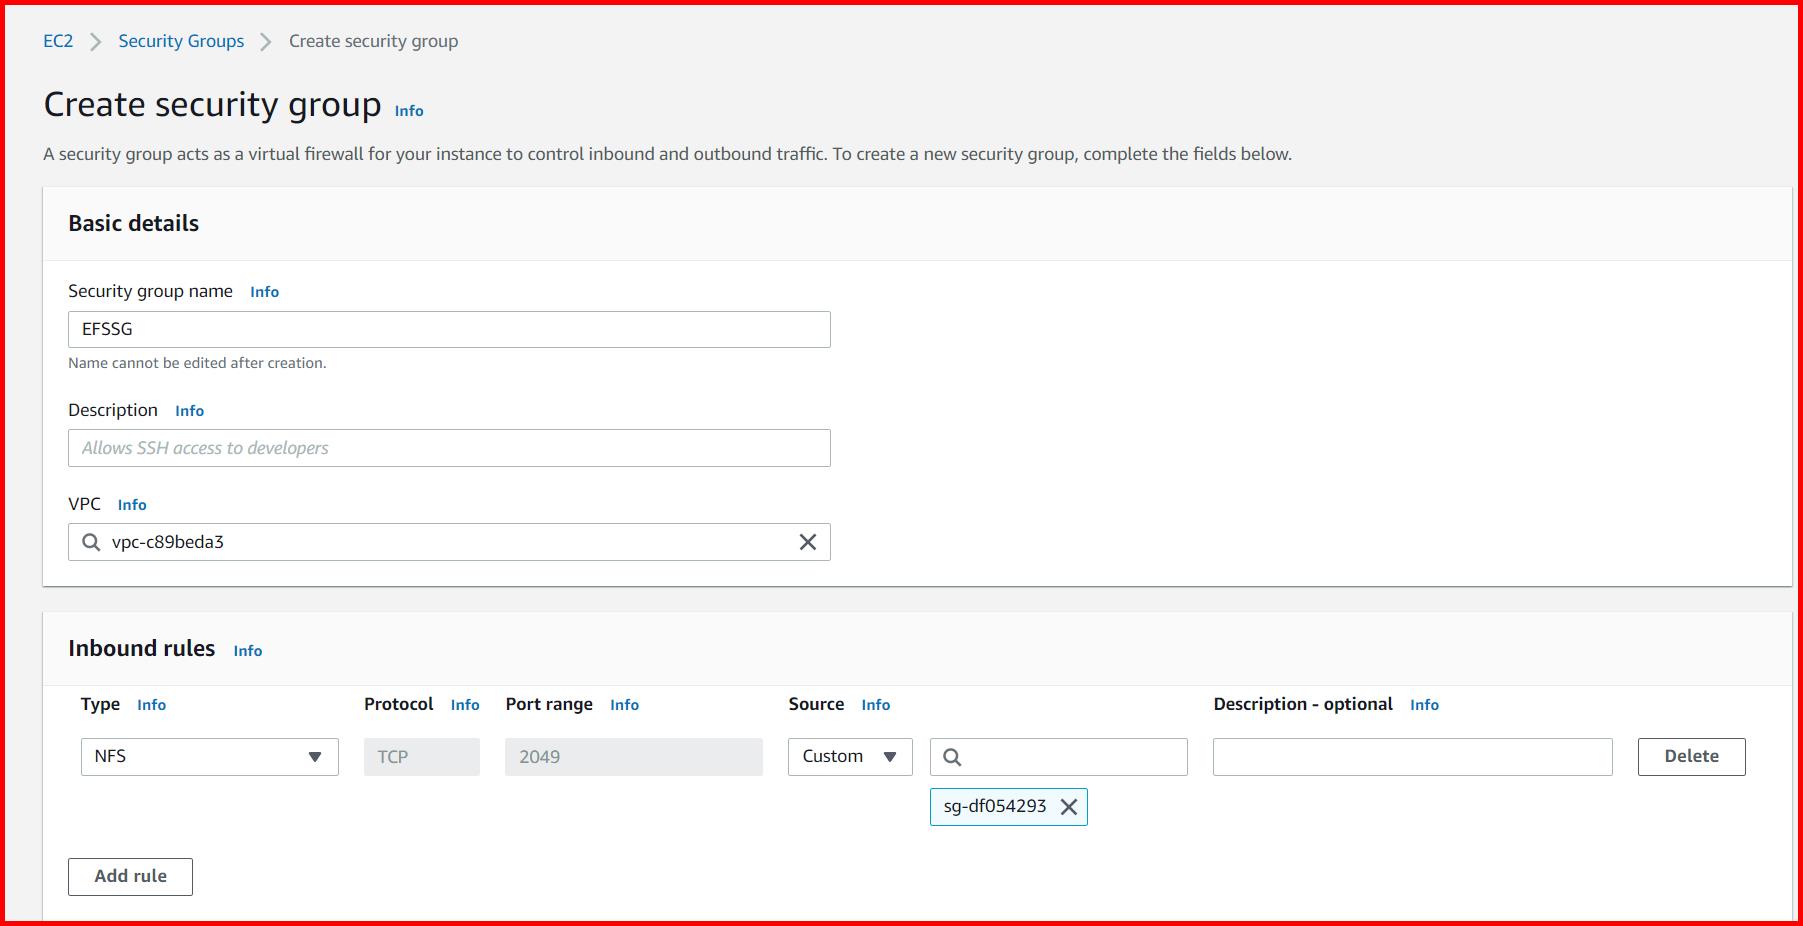This screenshot has width=1803, height=926.
Task: Click Info next to Port range
Action: click(624, 705)
